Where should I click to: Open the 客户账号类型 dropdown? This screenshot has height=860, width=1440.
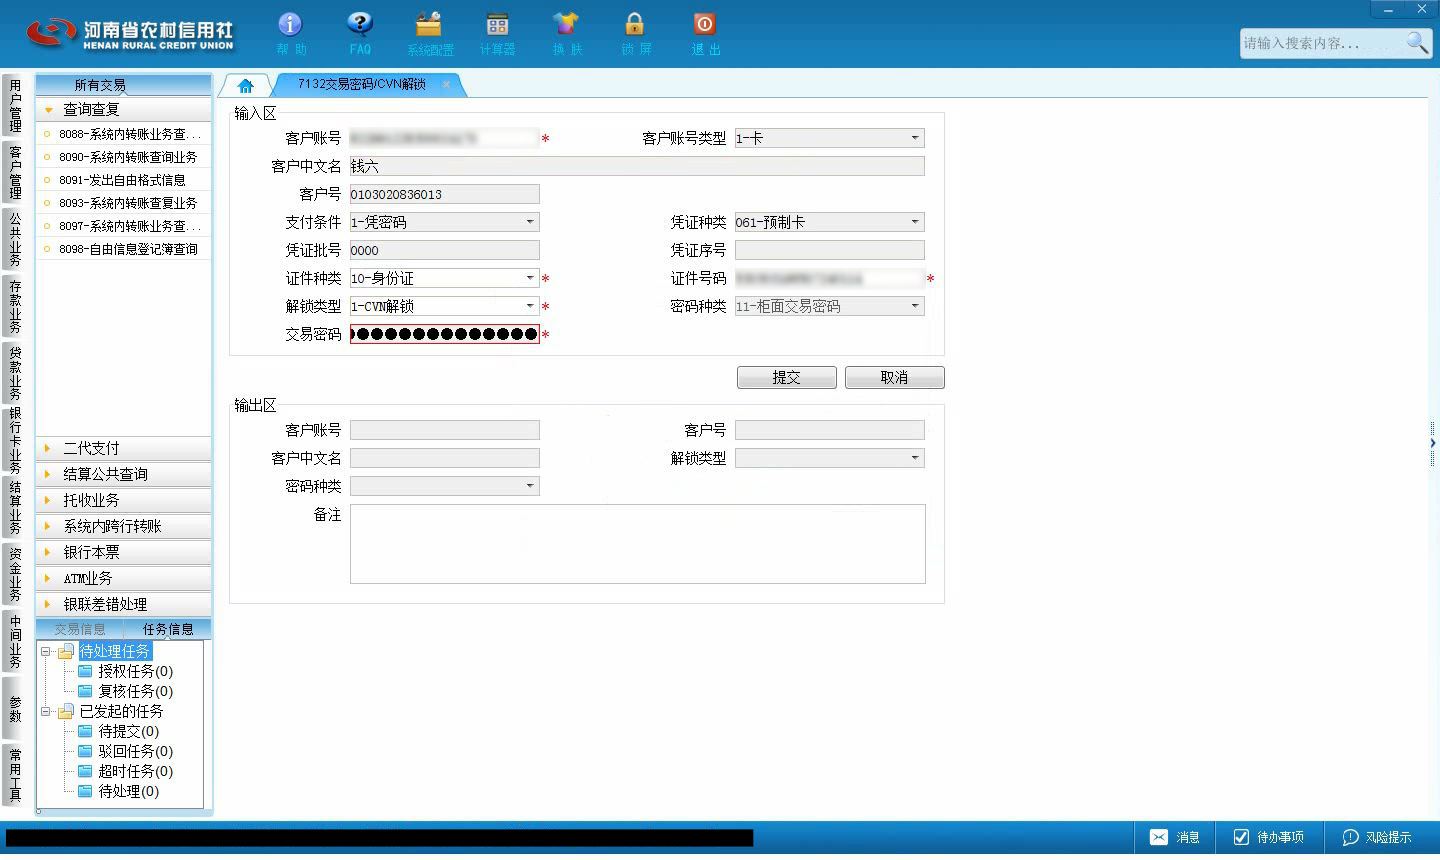[x=914, y=138]
